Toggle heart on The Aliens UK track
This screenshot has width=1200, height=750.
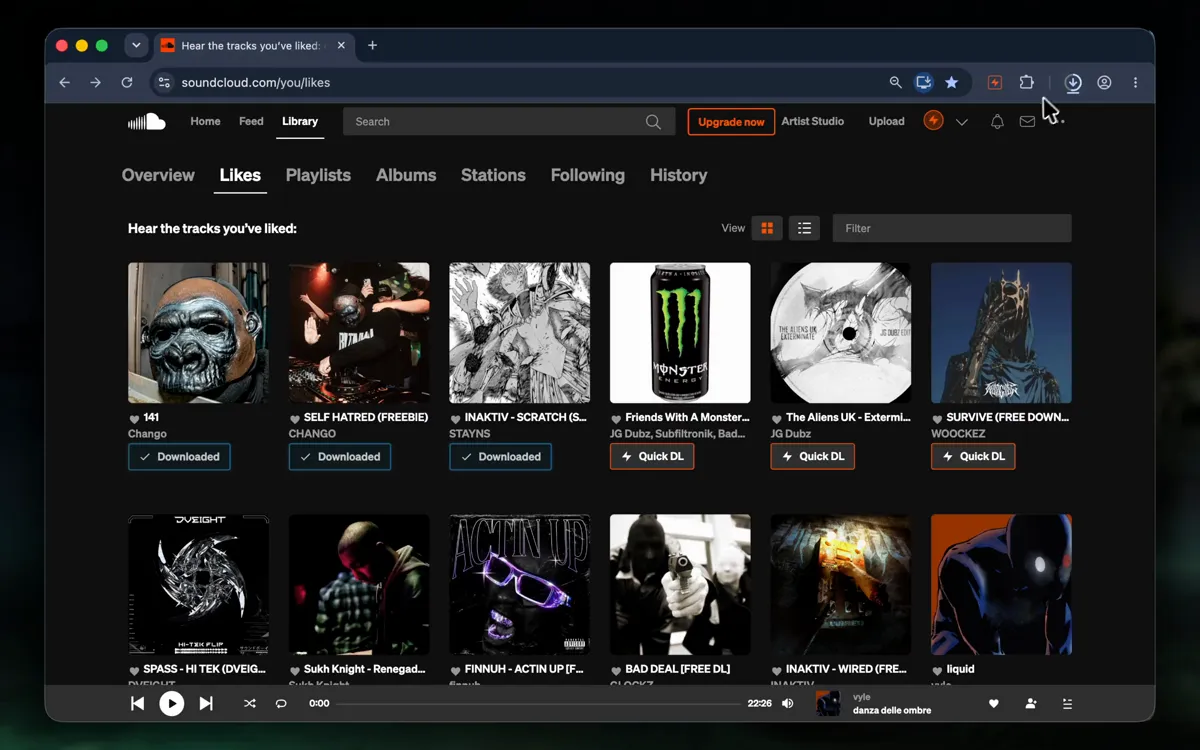tap(777, 418)
